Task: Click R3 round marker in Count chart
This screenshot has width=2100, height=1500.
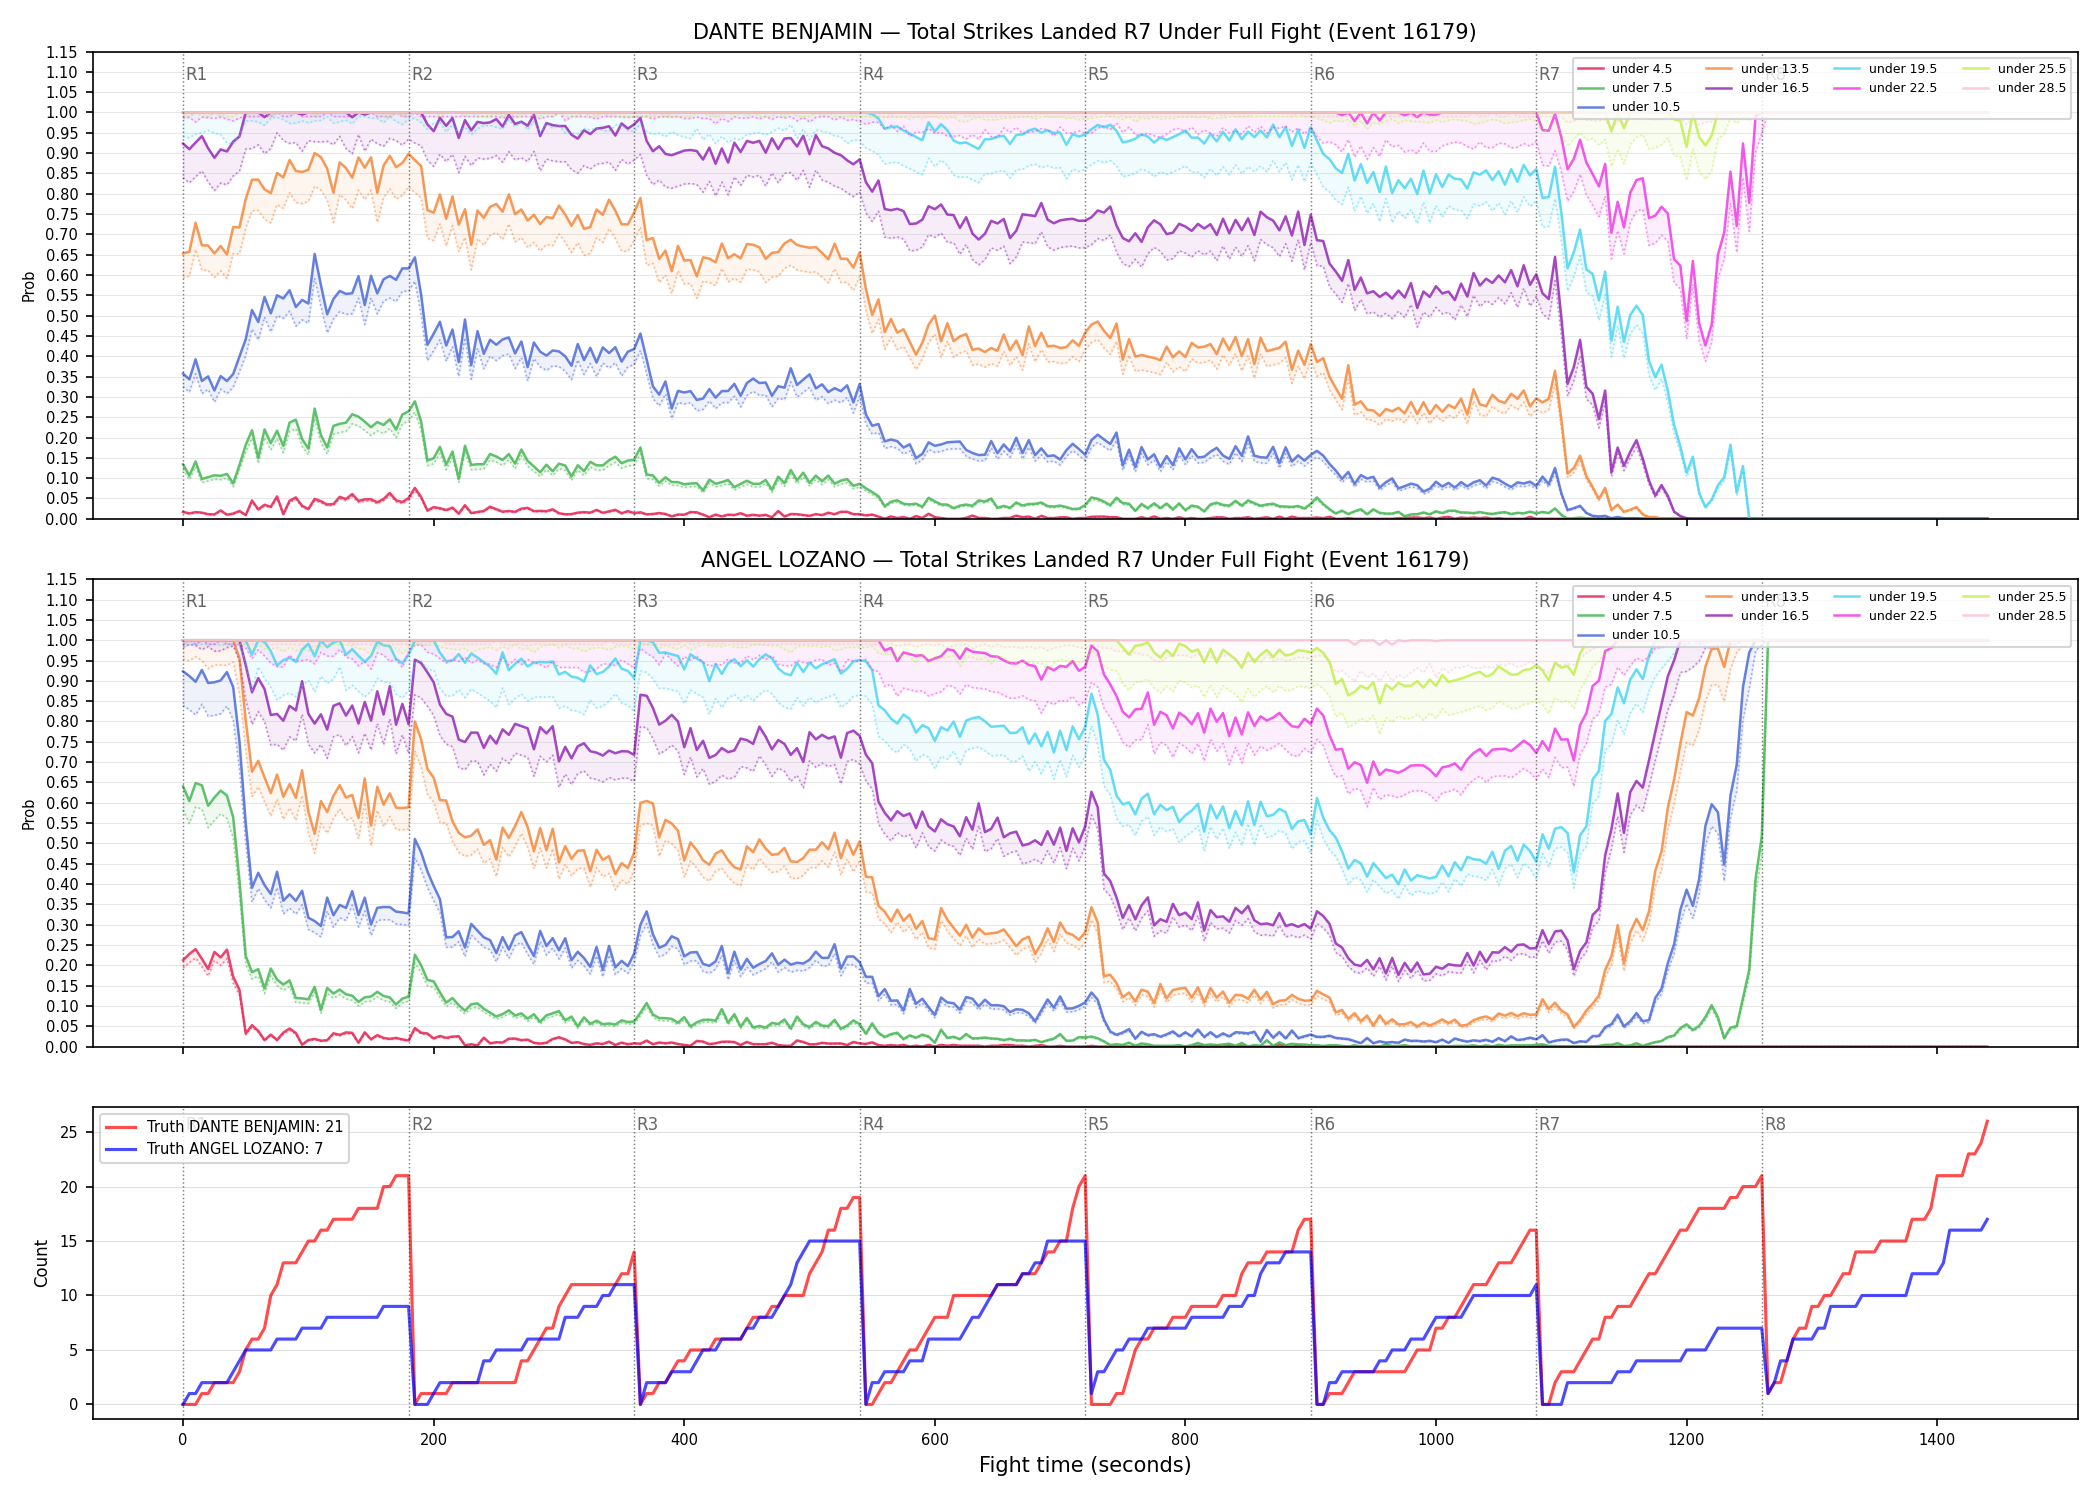Action: tap(647, 1124)
